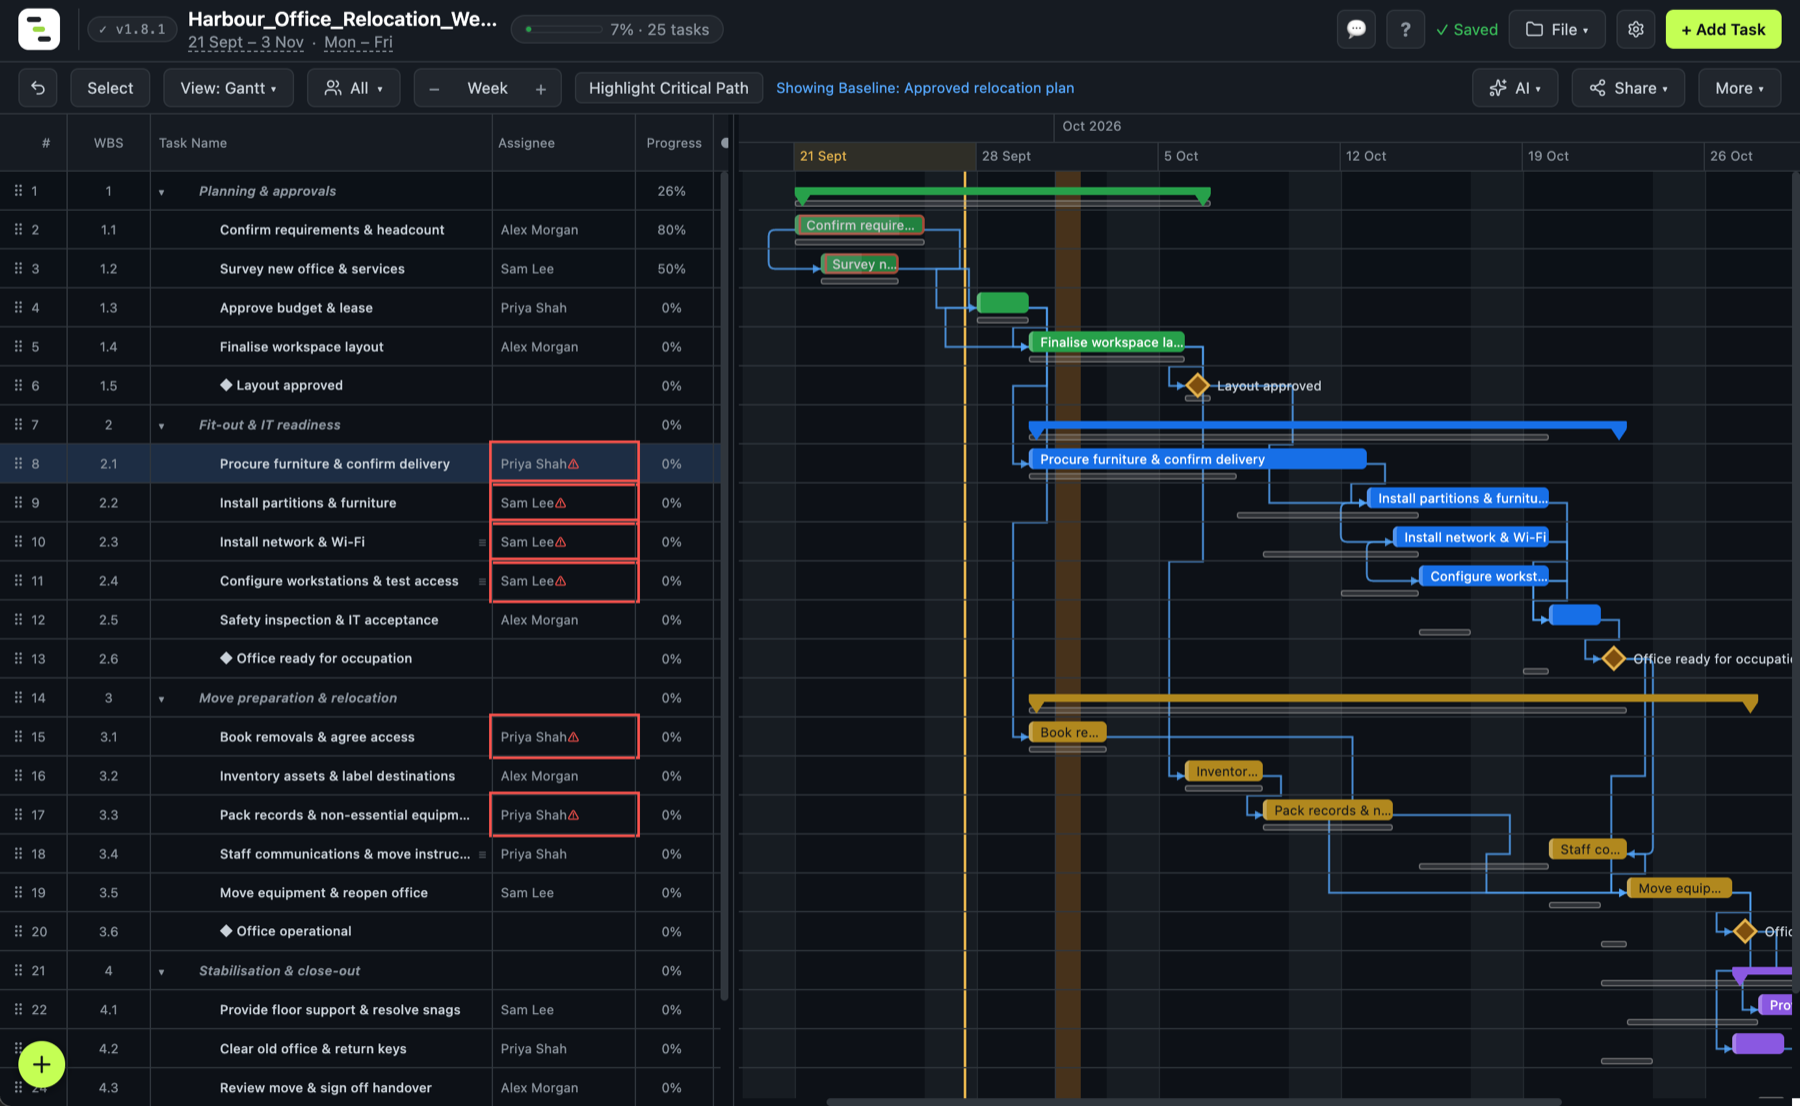
Task: Open the More menu
Action: pyautogui.click(x=1739, y=88)
